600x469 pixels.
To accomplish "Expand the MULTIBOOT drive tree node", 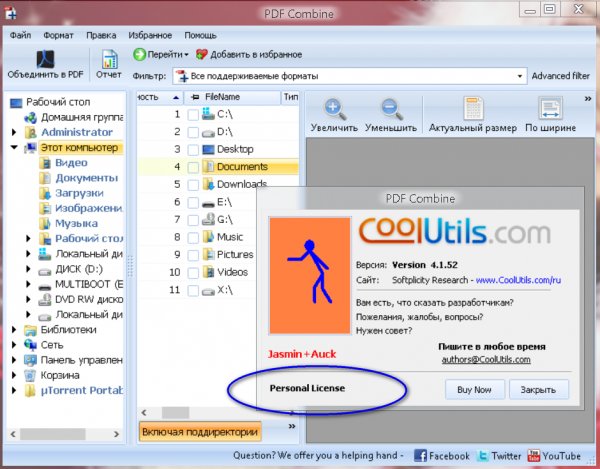I will coord(28,284).
